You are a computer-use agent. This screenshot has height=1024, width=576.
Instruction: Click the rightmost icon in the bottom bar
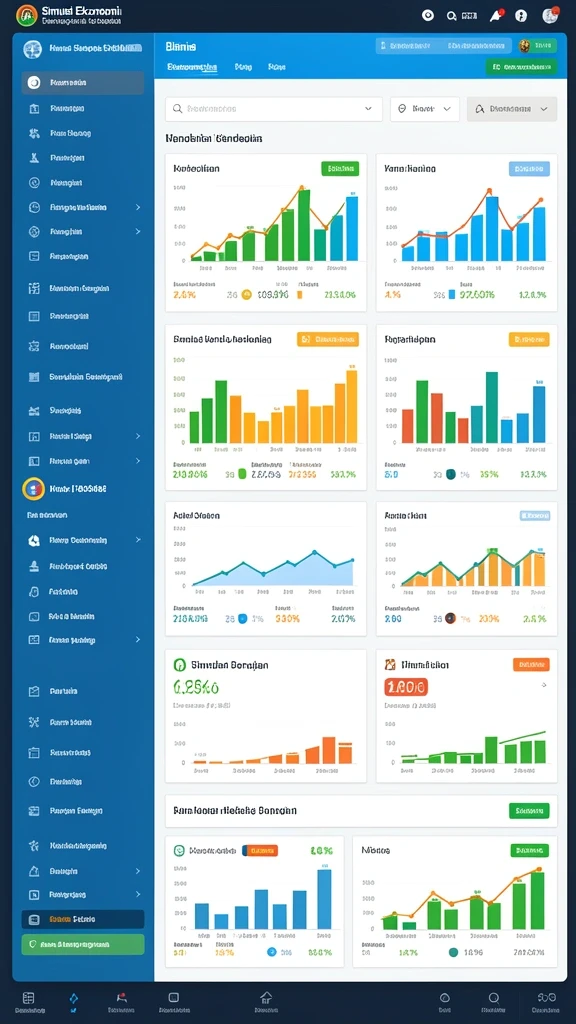[x=545, y=997]
